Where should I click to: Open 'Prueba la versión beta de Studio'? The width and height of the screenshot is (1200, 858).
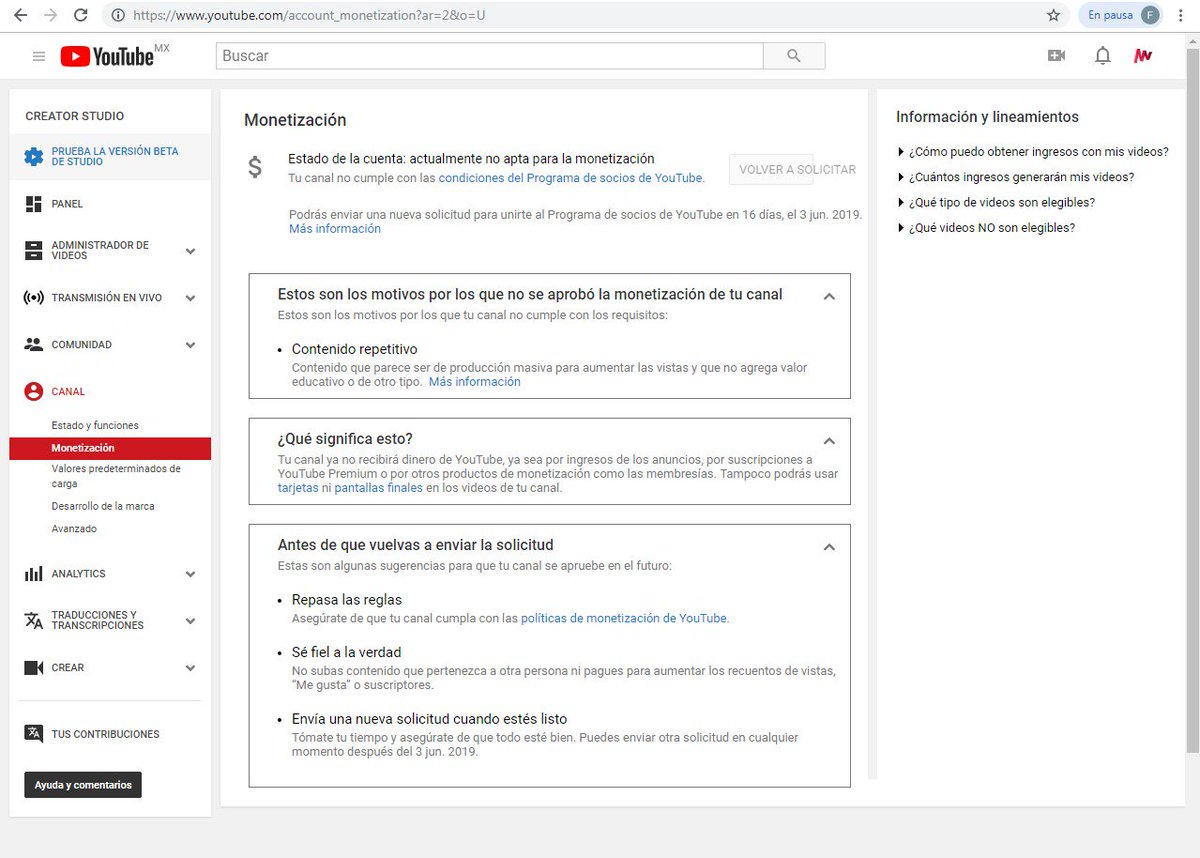110,156
